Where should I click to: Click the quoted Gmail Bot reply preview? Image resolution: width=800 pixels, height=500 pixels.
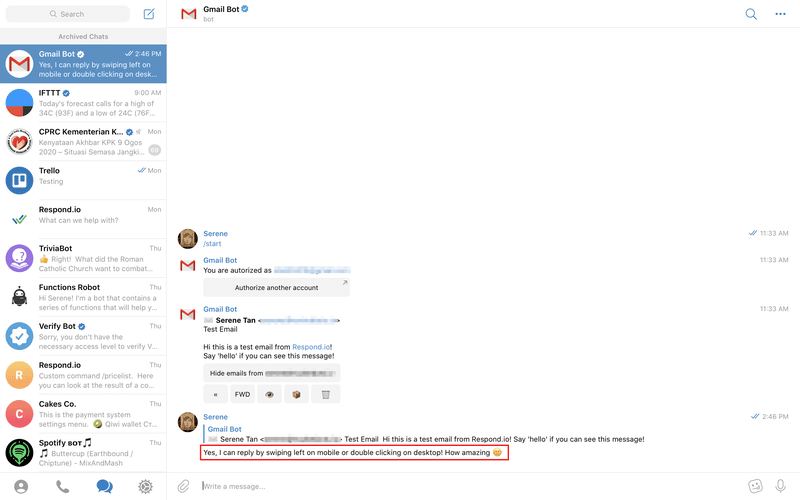tap(424, 434)
